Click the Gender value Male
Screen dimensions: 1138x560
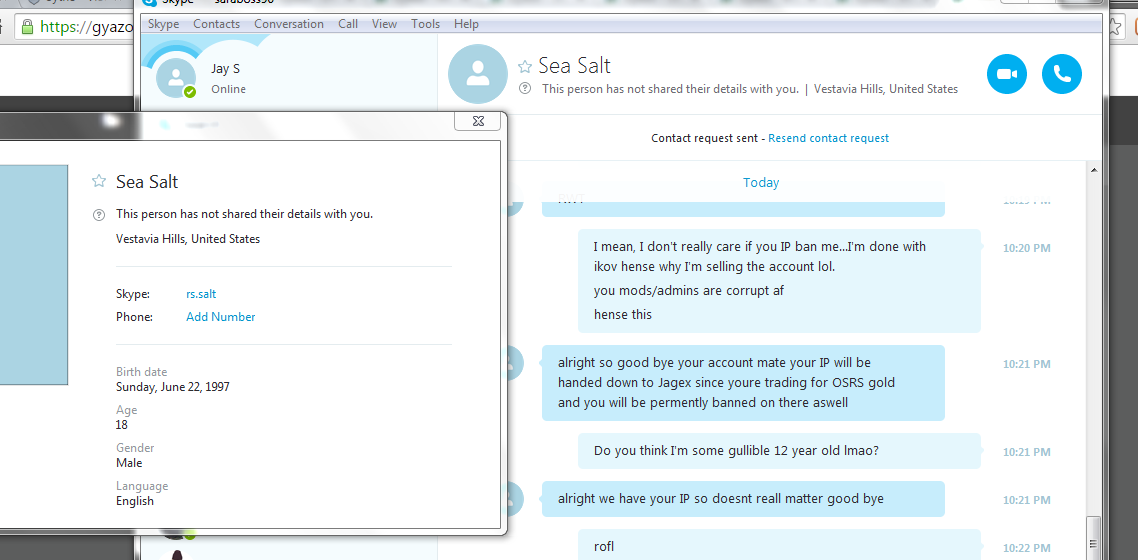129,463
